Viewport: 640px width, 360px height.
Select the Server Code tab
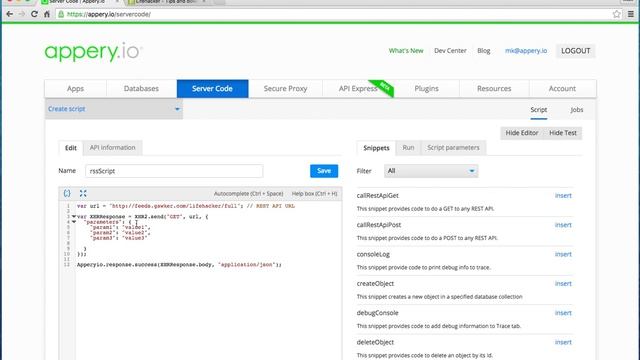[212, 89]
